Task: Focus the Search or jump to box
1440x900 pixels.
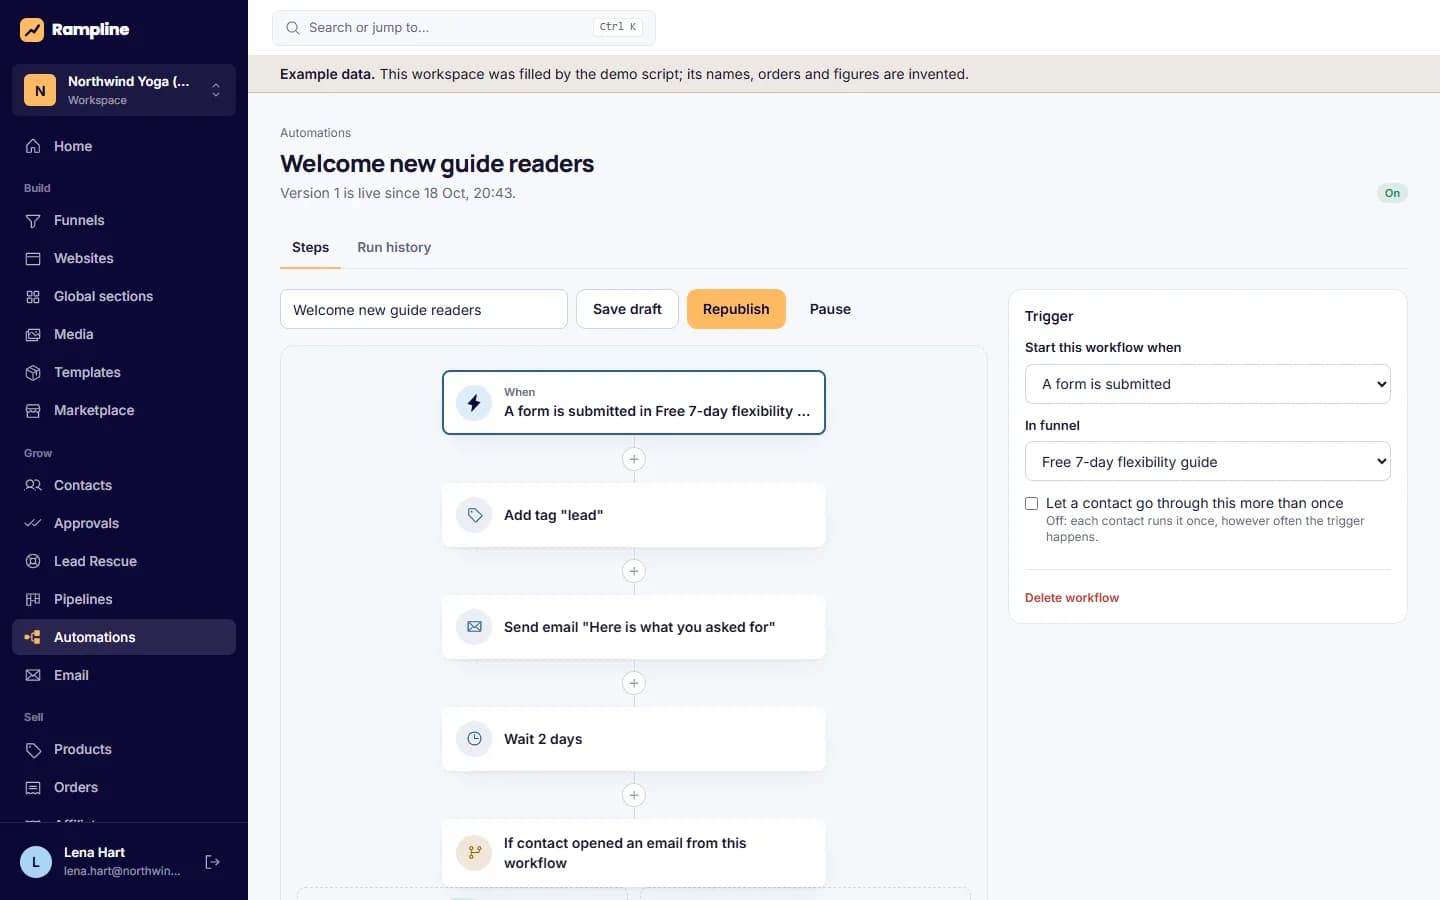Action: coord(464,28)
